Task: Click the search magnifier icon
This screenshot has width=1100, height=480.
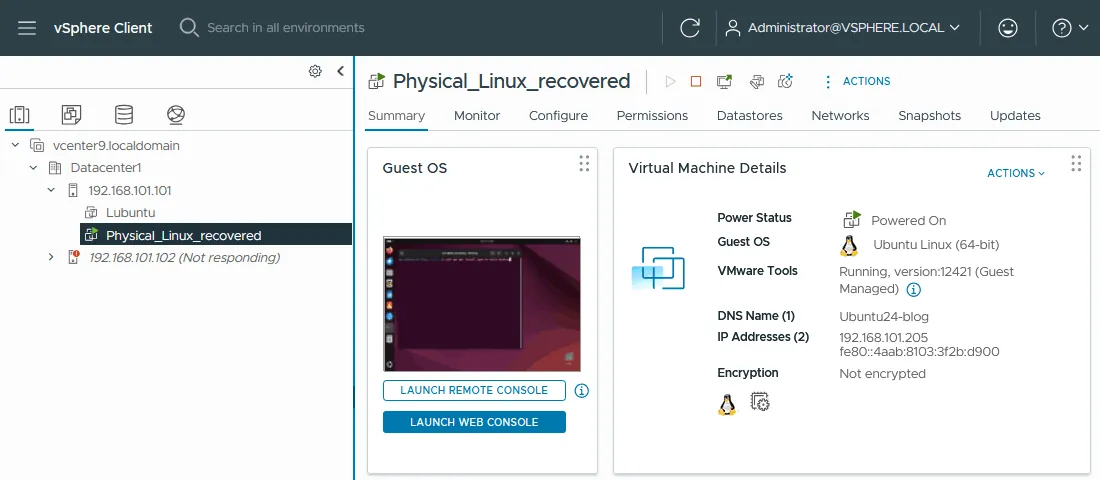Action: pyautogui.click(x=189, y=28)
